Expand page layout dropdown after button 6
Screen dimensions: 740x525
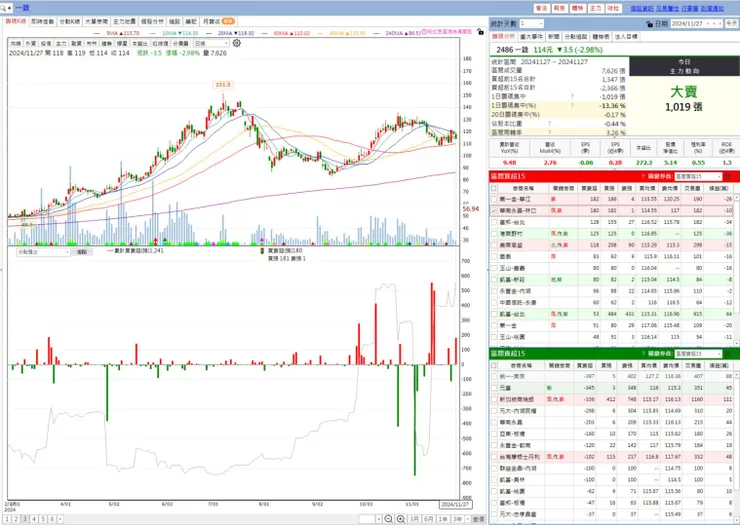click(x=60, y=519)
